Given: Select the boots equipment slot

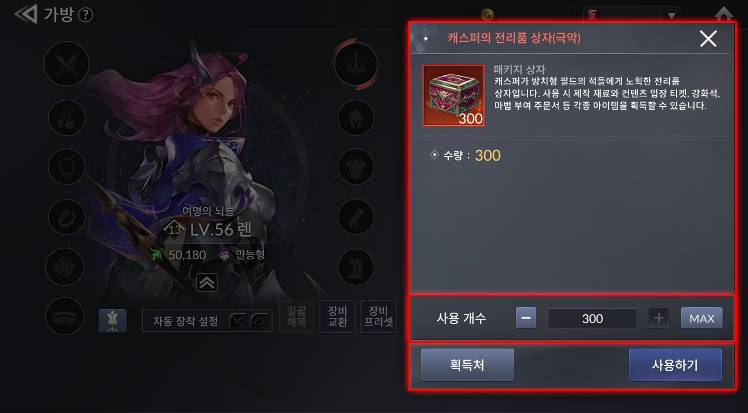Looking at the screenshot, I should pos(356,267).
